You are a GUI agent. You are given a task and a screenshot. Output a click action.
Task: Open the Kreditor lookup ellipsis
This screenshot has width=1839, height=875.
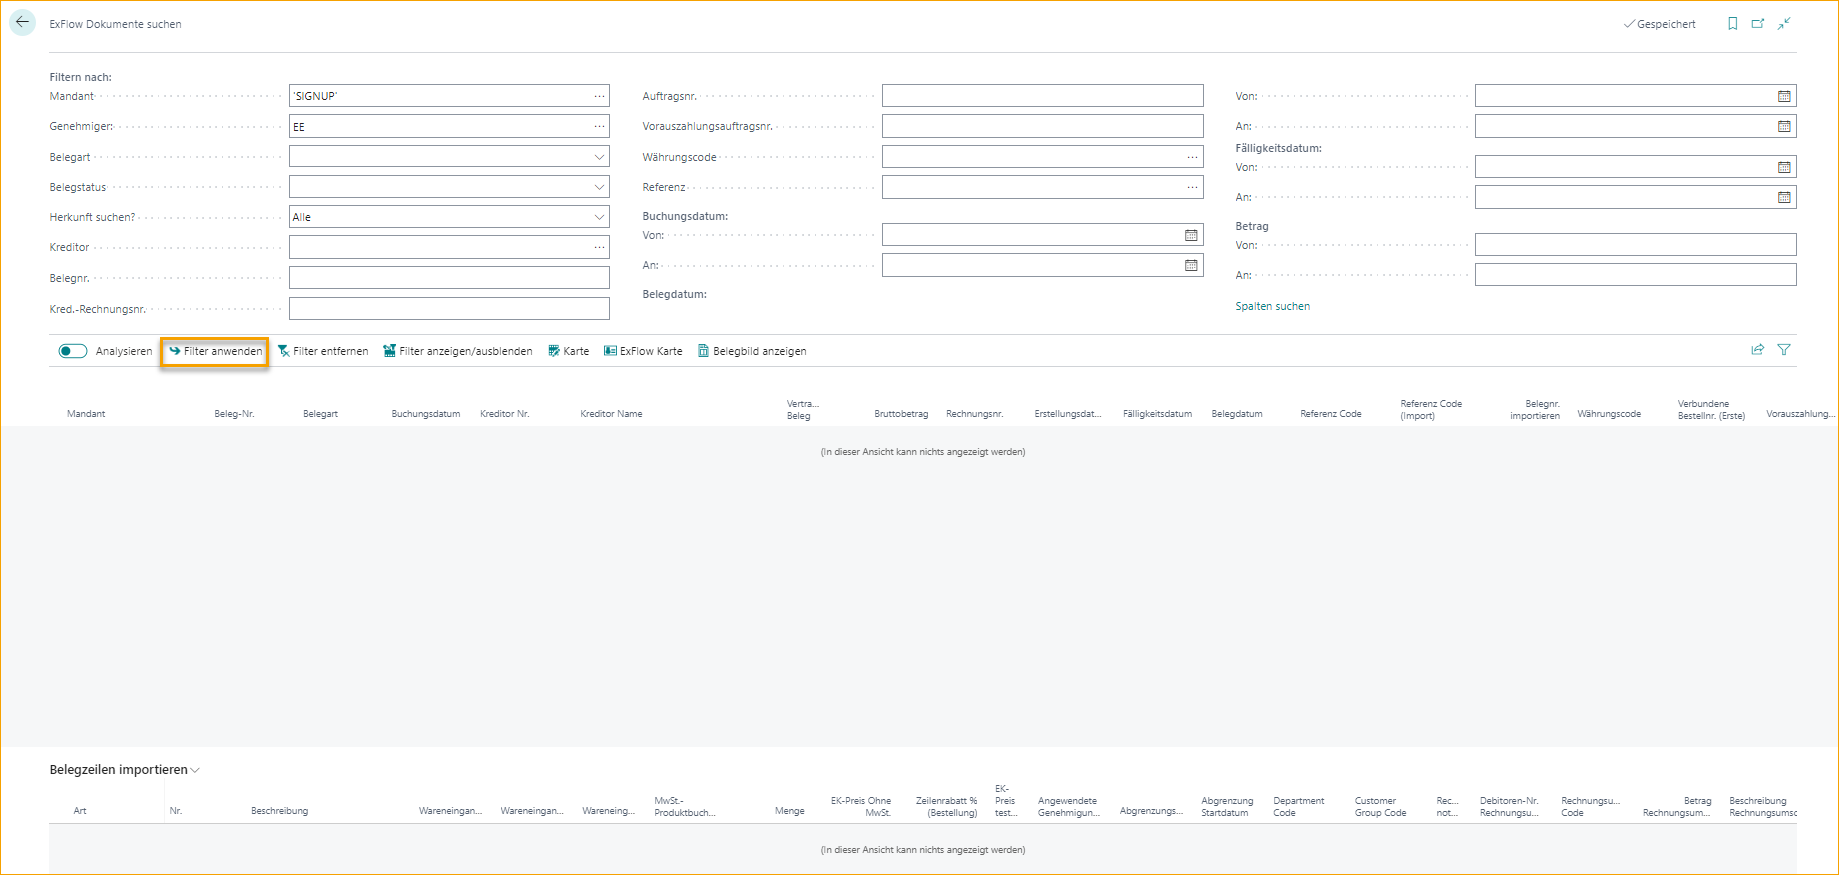pos(599,247)
